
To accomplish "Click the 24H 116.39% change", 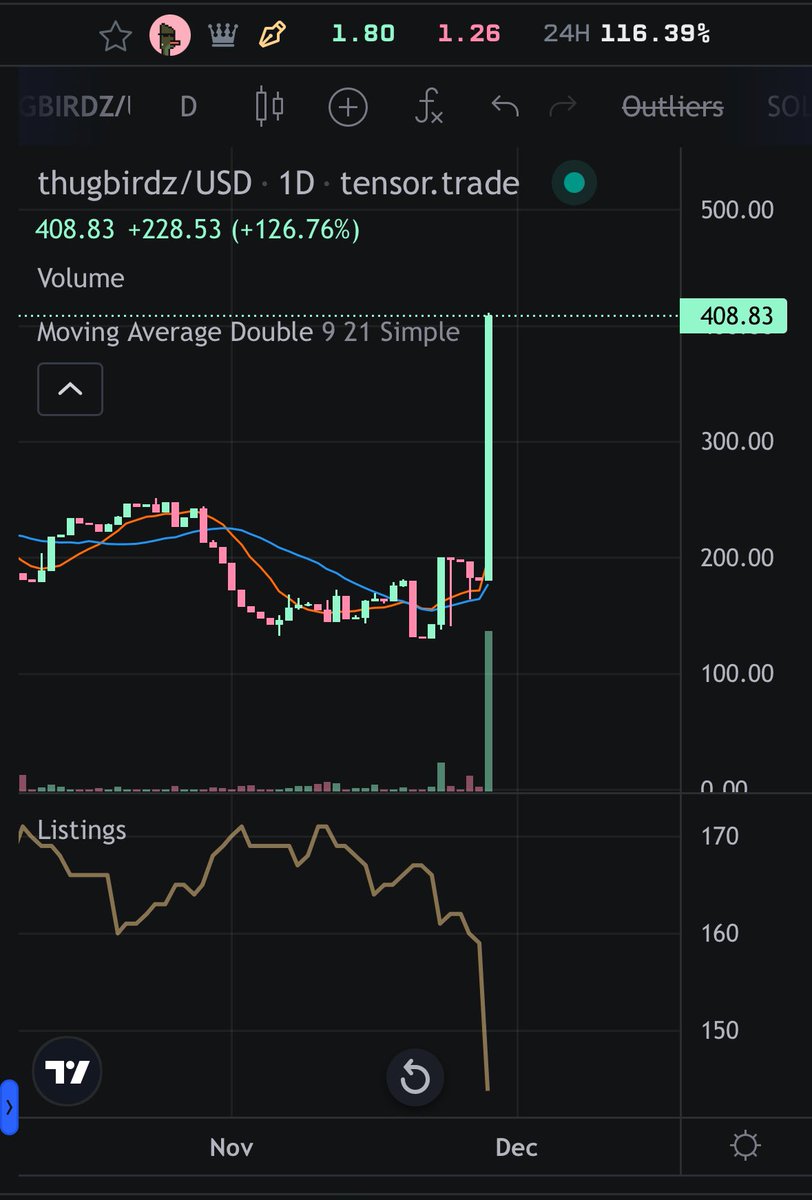I will 627,35.
